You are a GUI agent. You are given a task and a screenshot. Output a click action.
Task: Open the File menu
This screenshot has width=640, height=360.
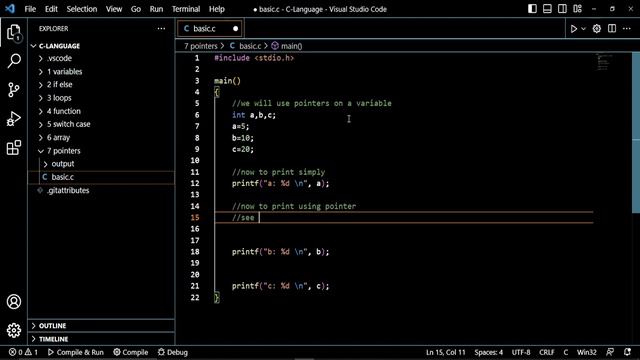pyautogui.click(x=30, y=9)
